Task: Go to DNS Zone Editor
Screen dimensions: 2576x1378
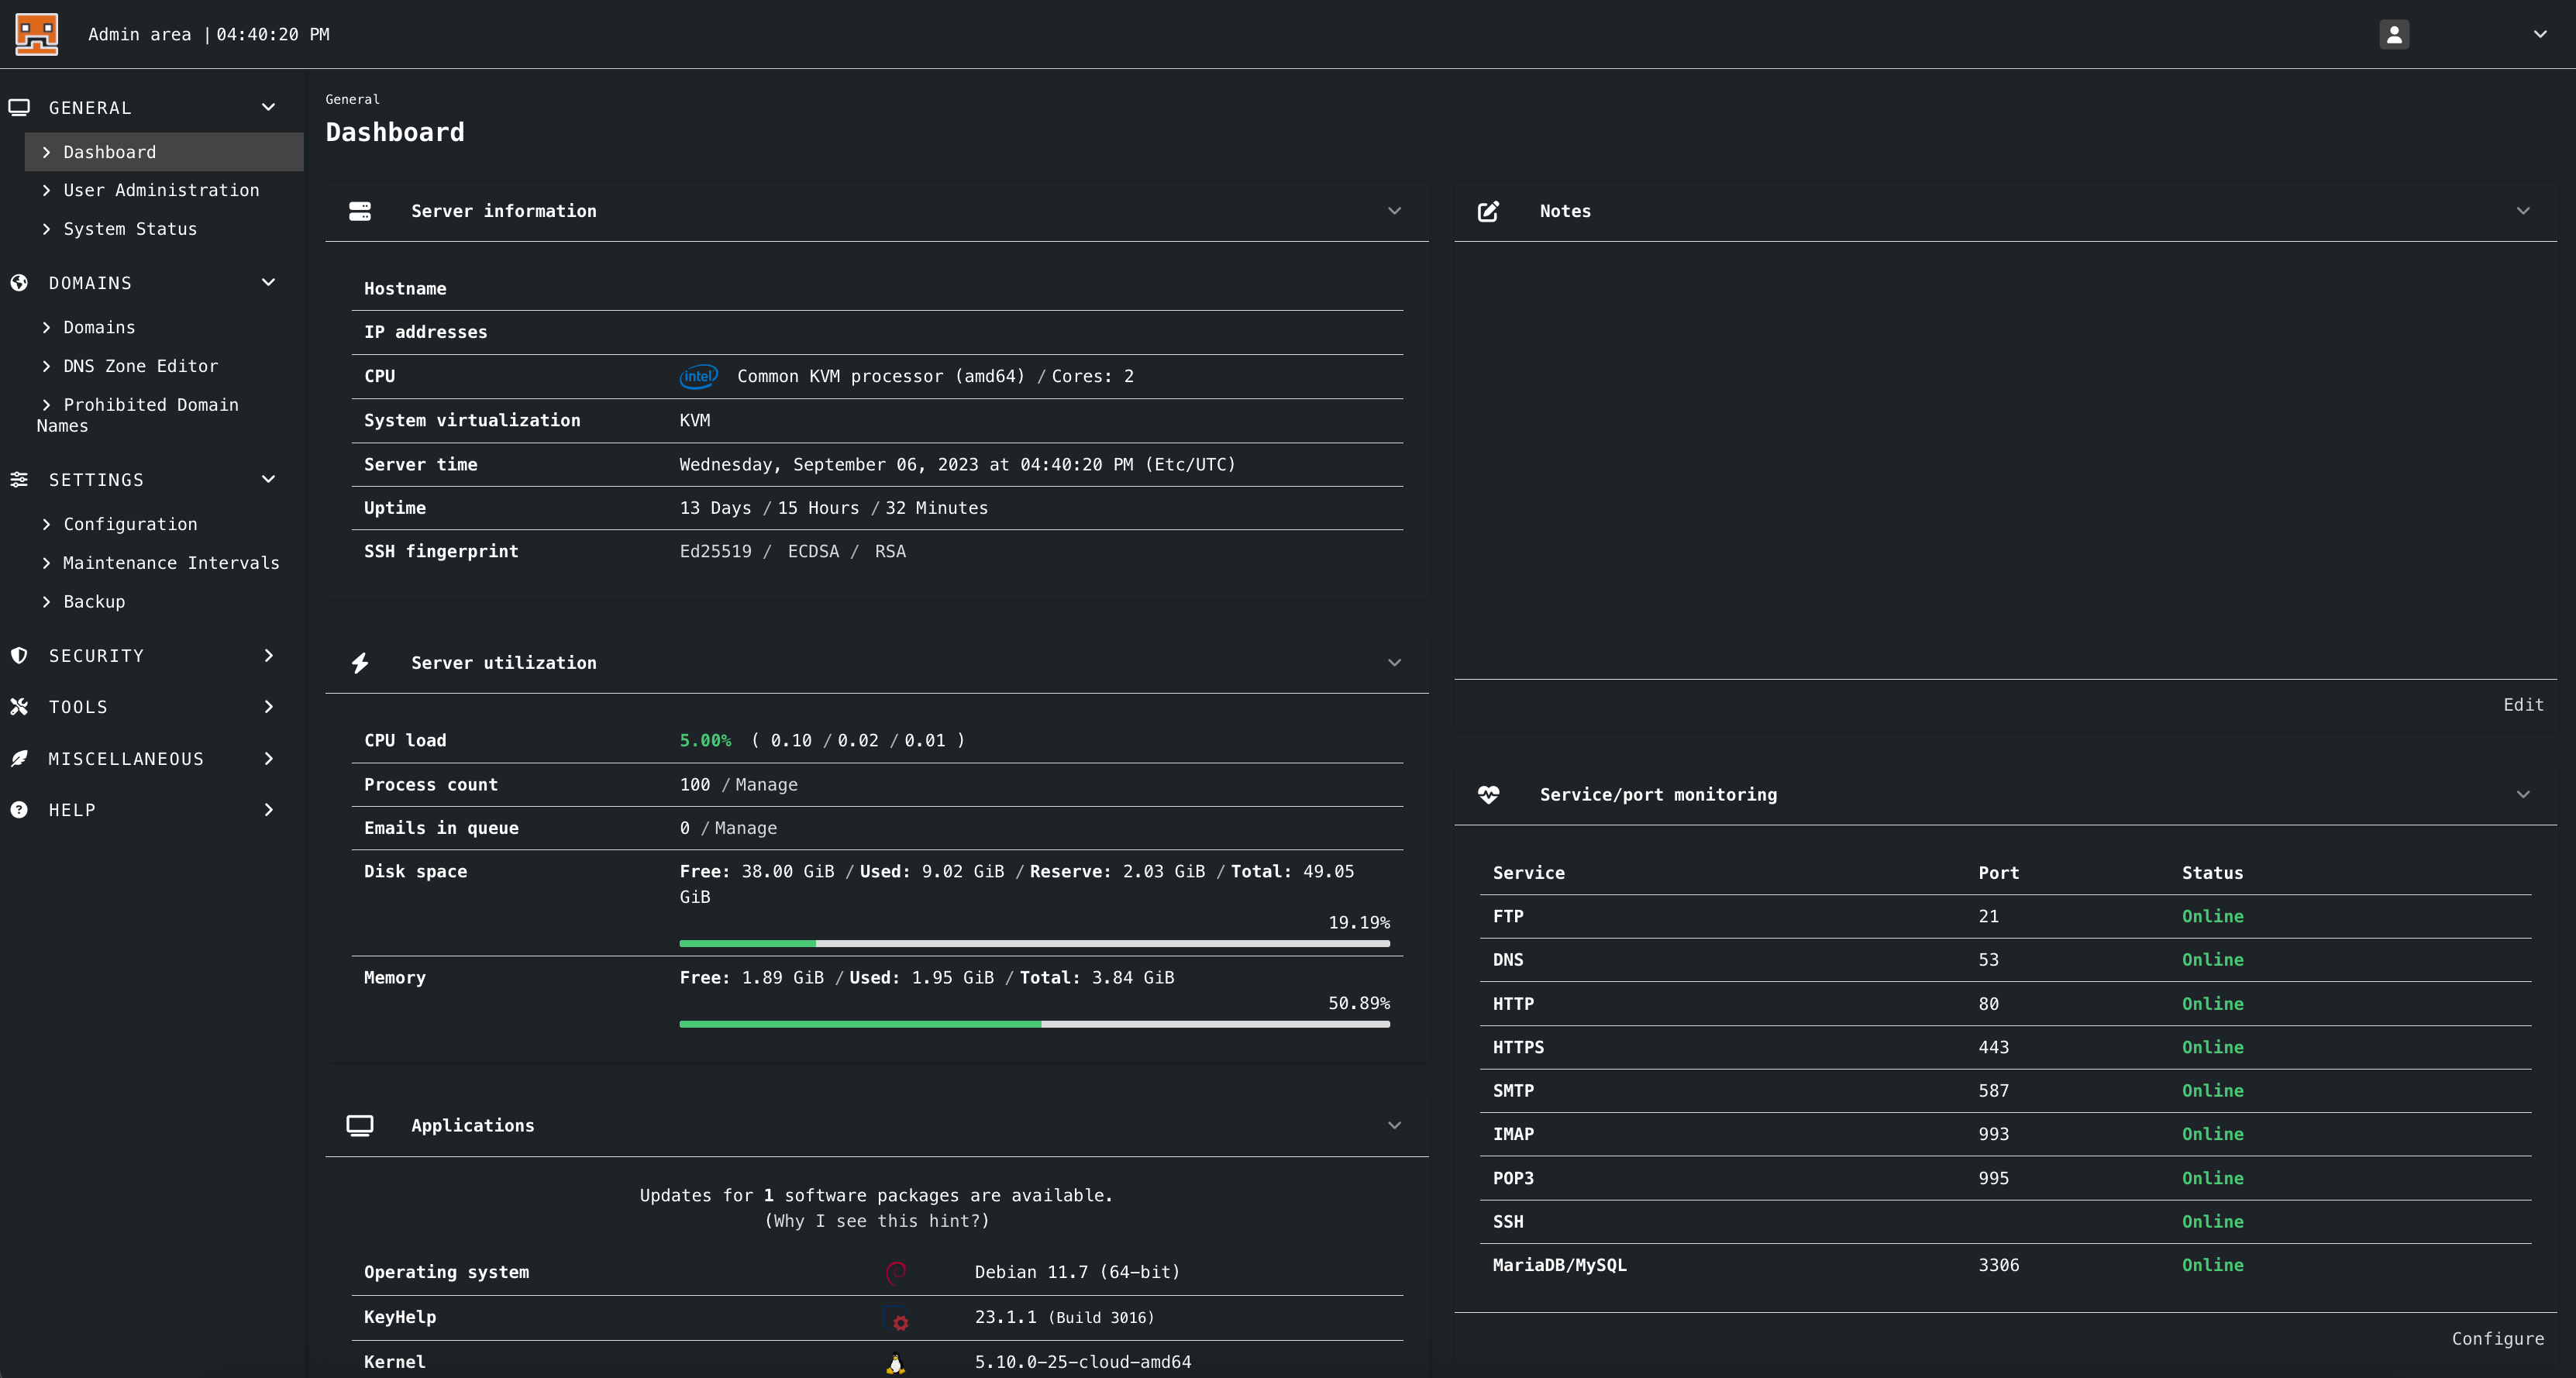Action: pyautogui.click(x=140, y=366)
